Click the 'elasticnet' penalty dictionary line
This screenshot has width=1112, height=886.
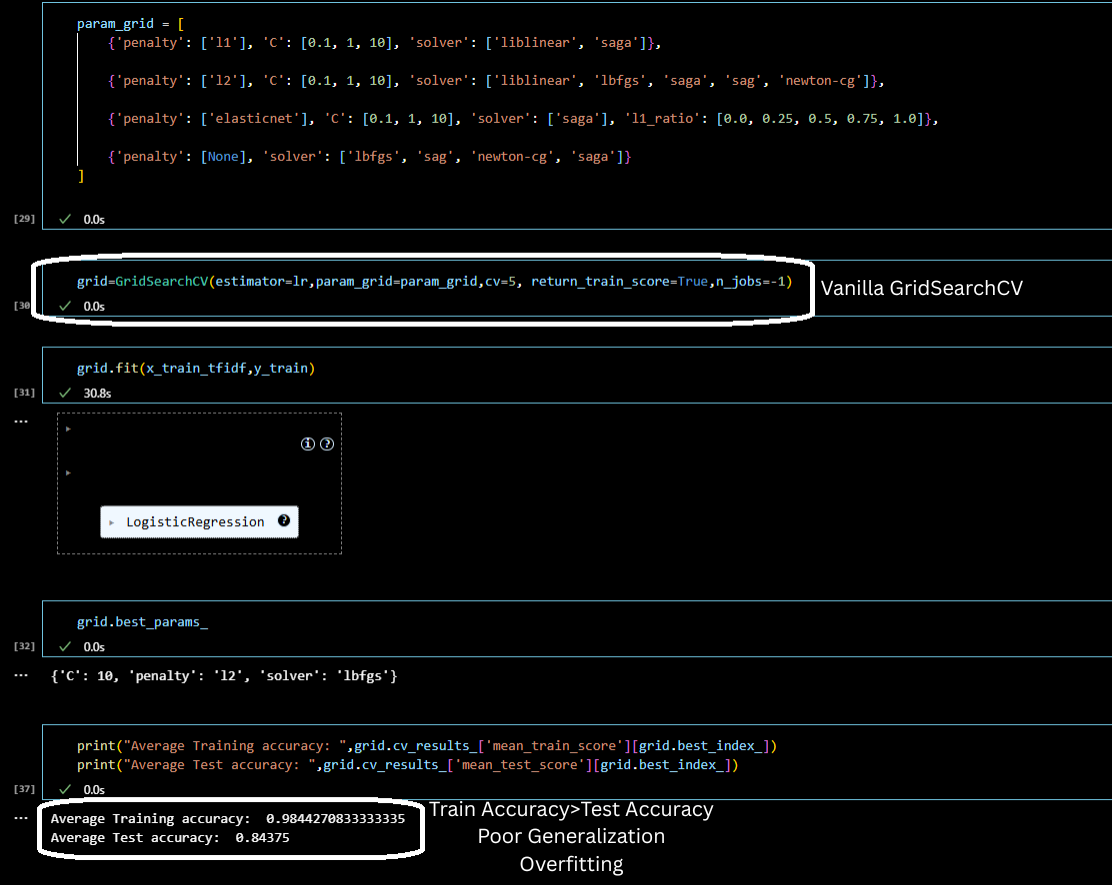tap(523, 118)
